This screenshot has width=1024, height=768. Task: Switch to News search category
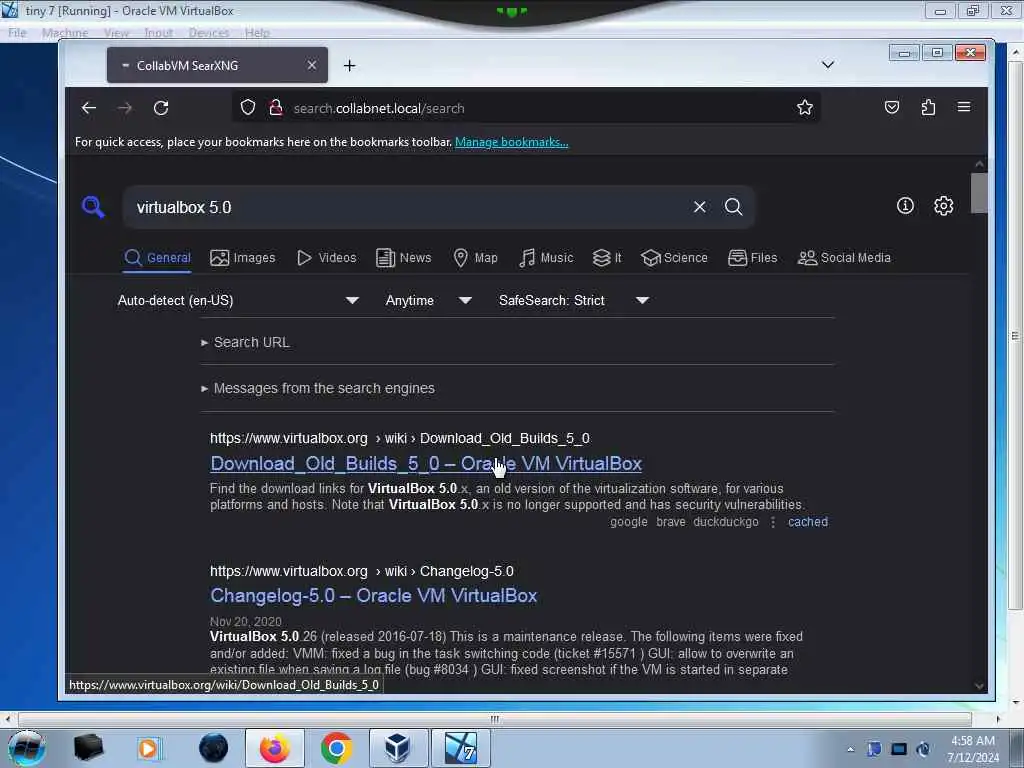[404, 257]
